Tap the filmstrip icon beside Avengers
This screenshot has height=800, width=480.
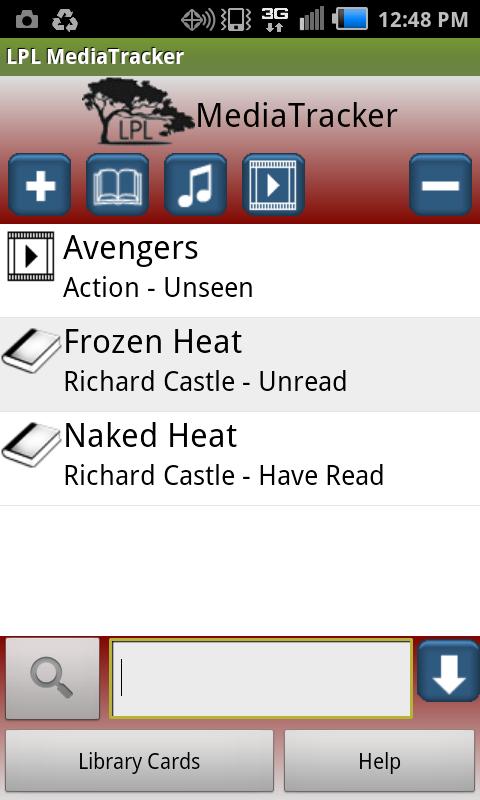pos(31,256)
